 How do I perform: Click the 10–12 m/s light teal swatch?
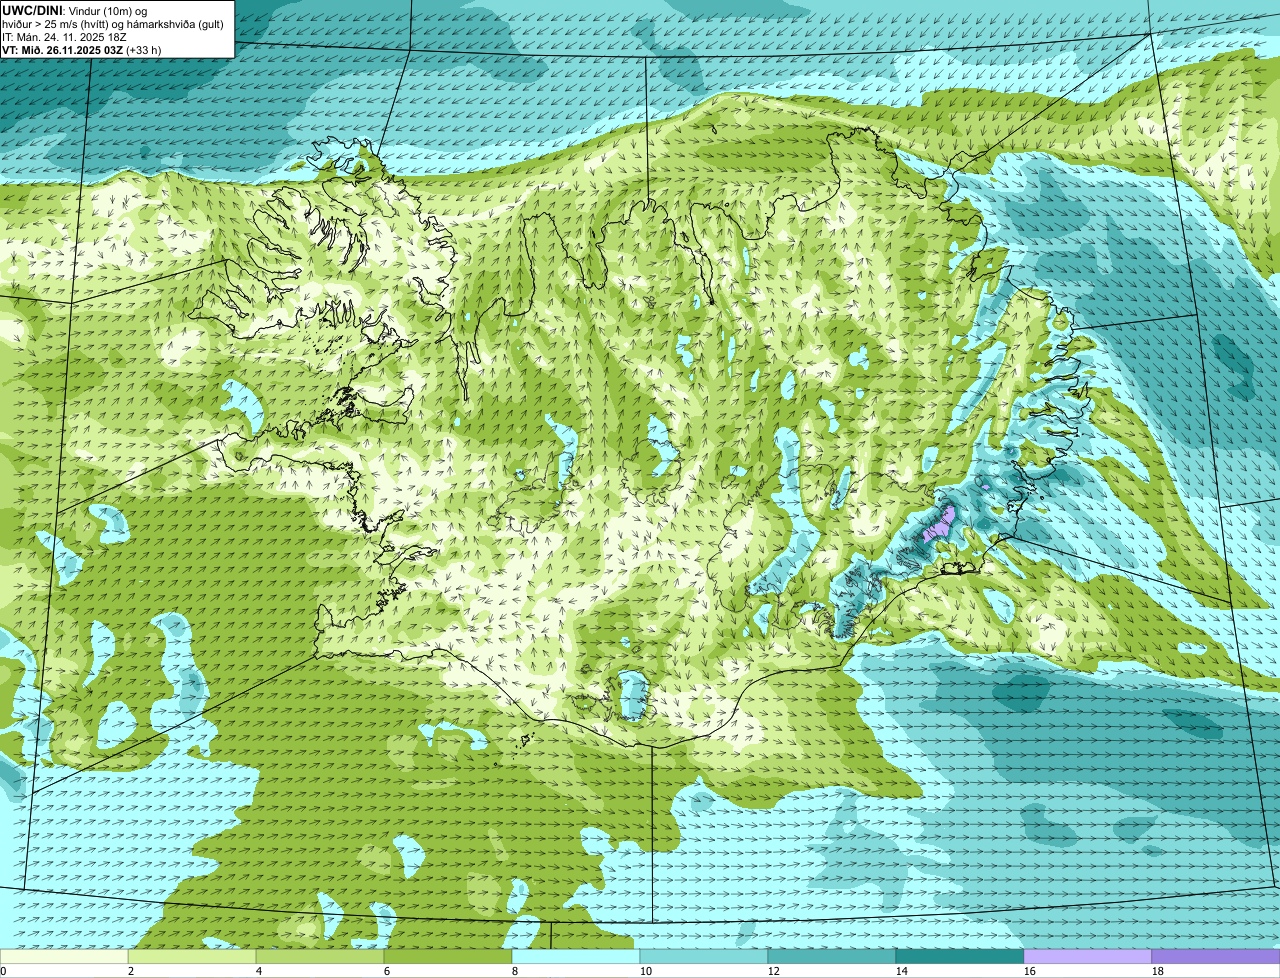point(704,957)
